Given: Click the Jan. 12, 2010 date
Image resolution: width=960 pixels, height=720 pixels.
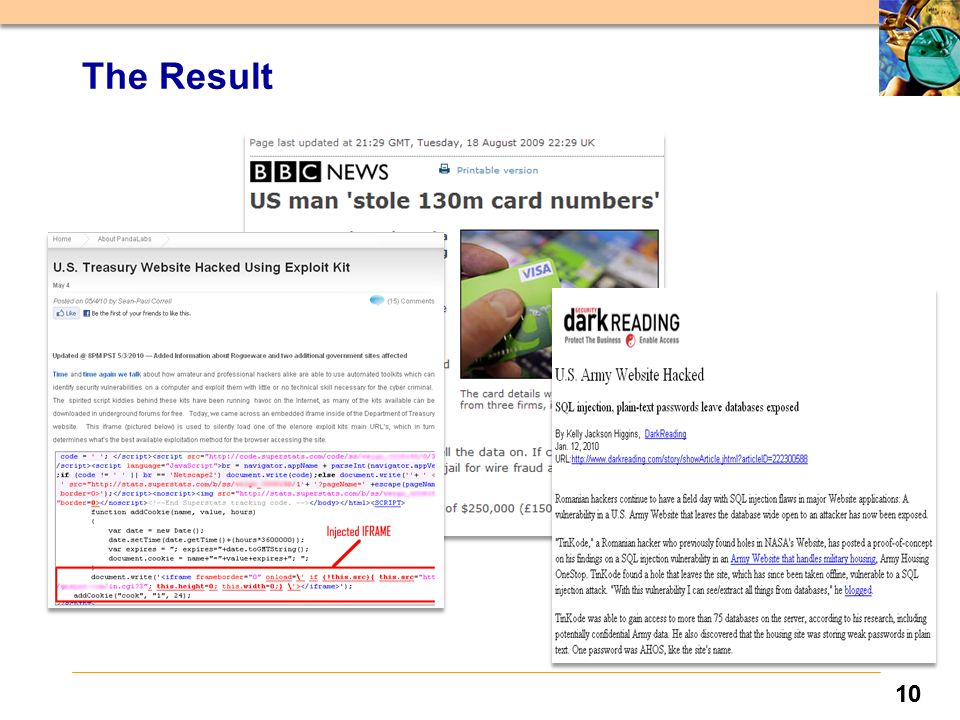Looking at the screenshot, I should [577, 446].
